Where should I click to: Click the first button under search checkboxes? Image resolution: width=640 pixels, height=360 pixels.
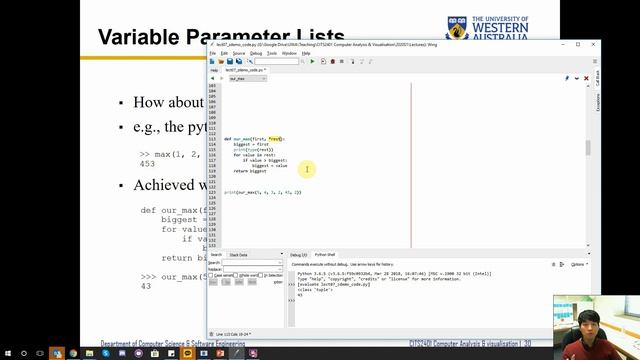click(x=213, y=282)
